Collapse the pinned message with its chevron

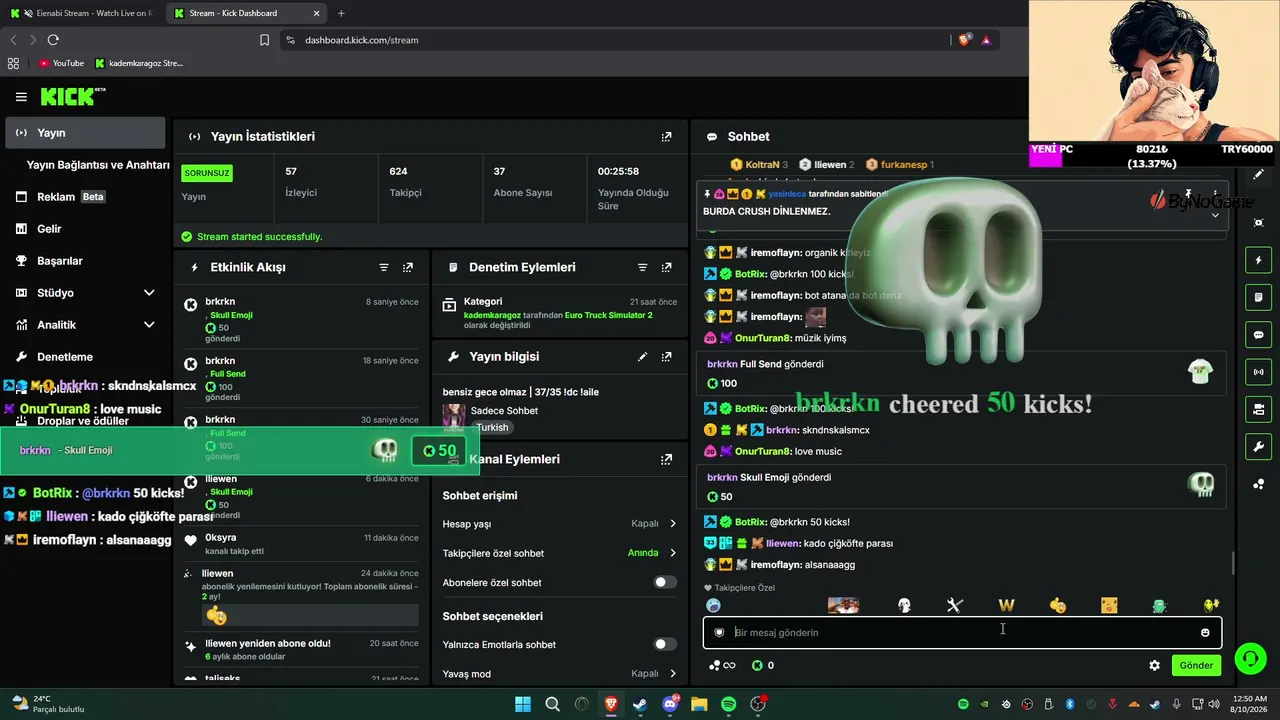(1215, 215)
